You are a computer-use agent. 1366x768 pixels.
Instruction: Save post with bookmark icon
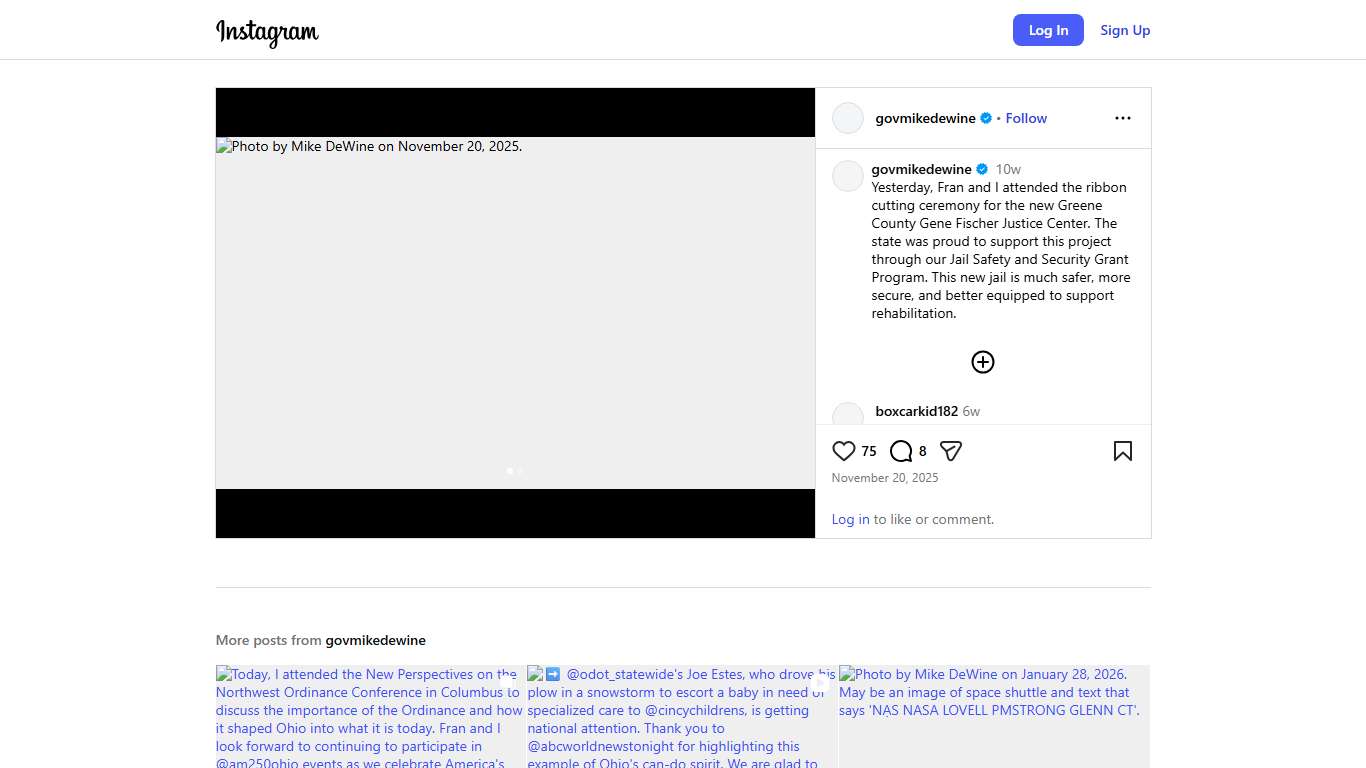(1122, 451)
